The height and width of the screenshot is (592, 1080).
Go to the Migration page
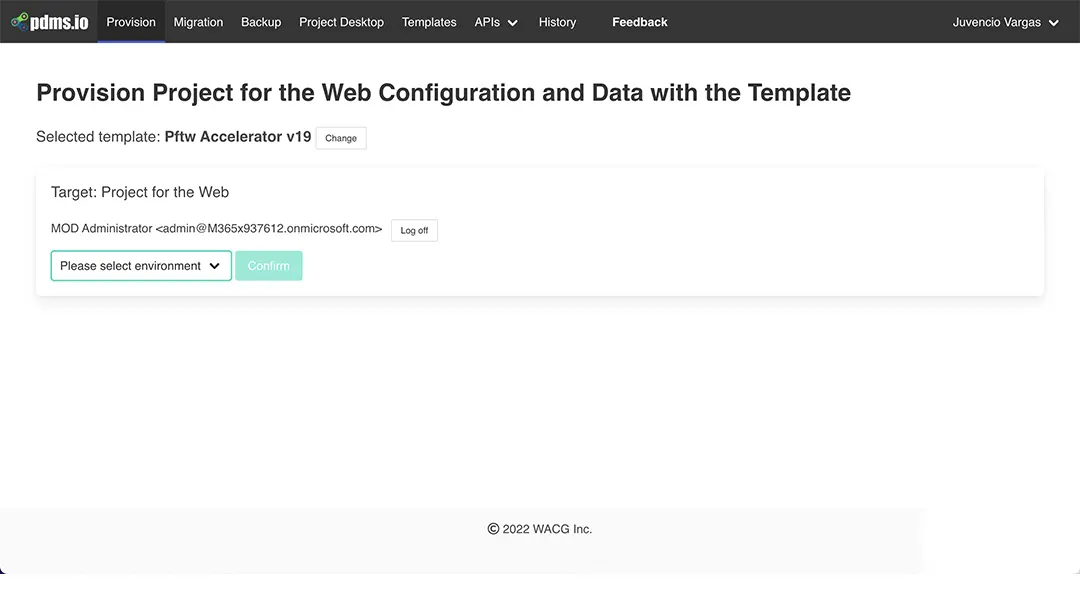[198, 22]
